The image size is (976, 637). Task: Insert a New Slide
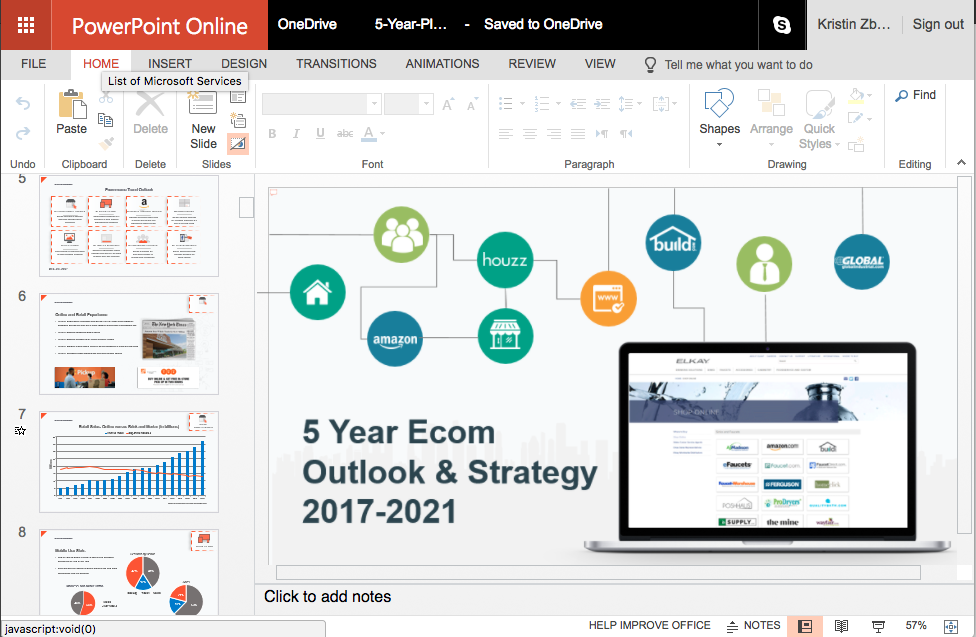[x=204, y=120]
